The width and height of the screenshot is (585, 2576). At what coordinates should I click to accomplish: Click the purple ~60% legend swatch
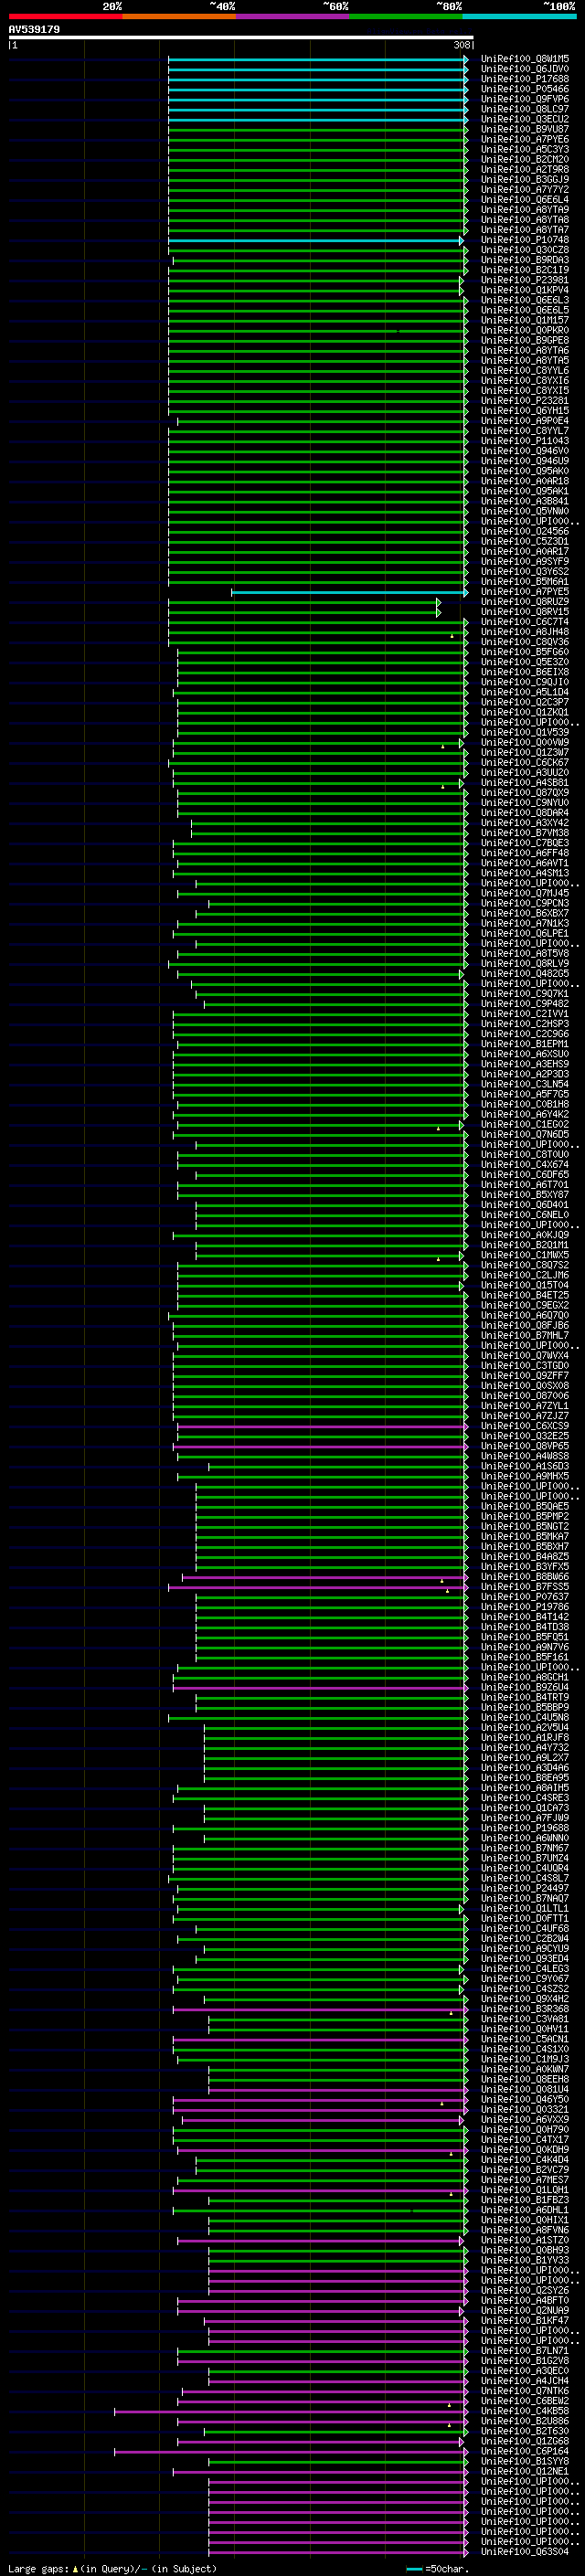point(292,16)
